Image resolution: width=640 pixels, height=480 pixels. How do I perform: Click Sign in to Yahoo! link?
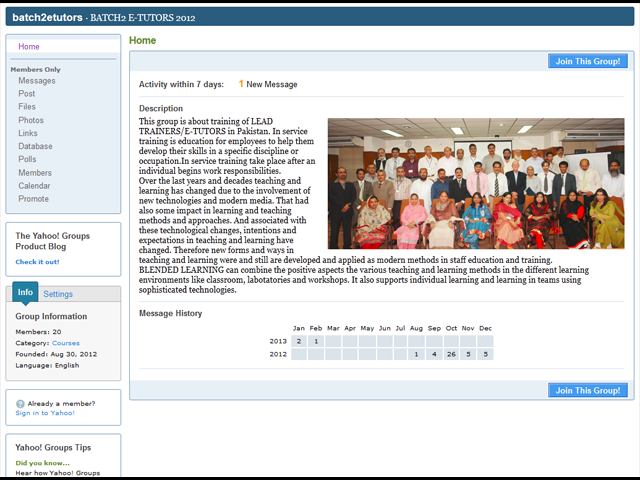[45, 413]
